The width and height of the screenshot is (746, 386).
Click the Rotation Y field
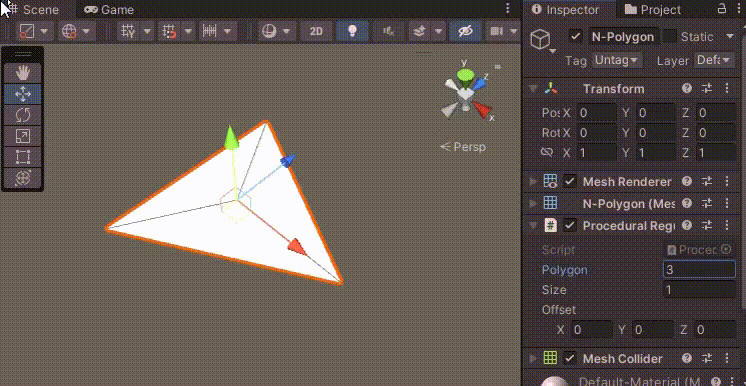click(656, 133)
